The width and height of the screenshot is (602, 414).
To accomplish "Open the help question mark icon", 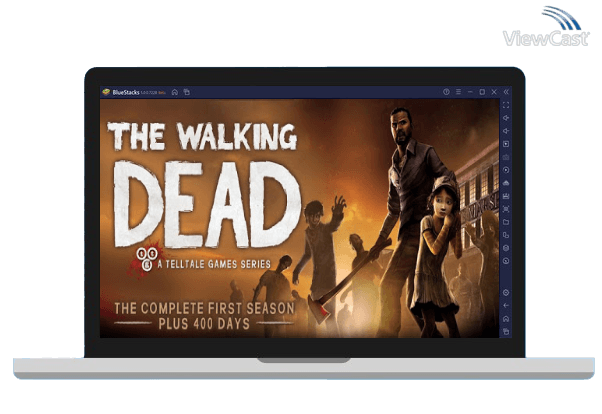I will 446,92.
